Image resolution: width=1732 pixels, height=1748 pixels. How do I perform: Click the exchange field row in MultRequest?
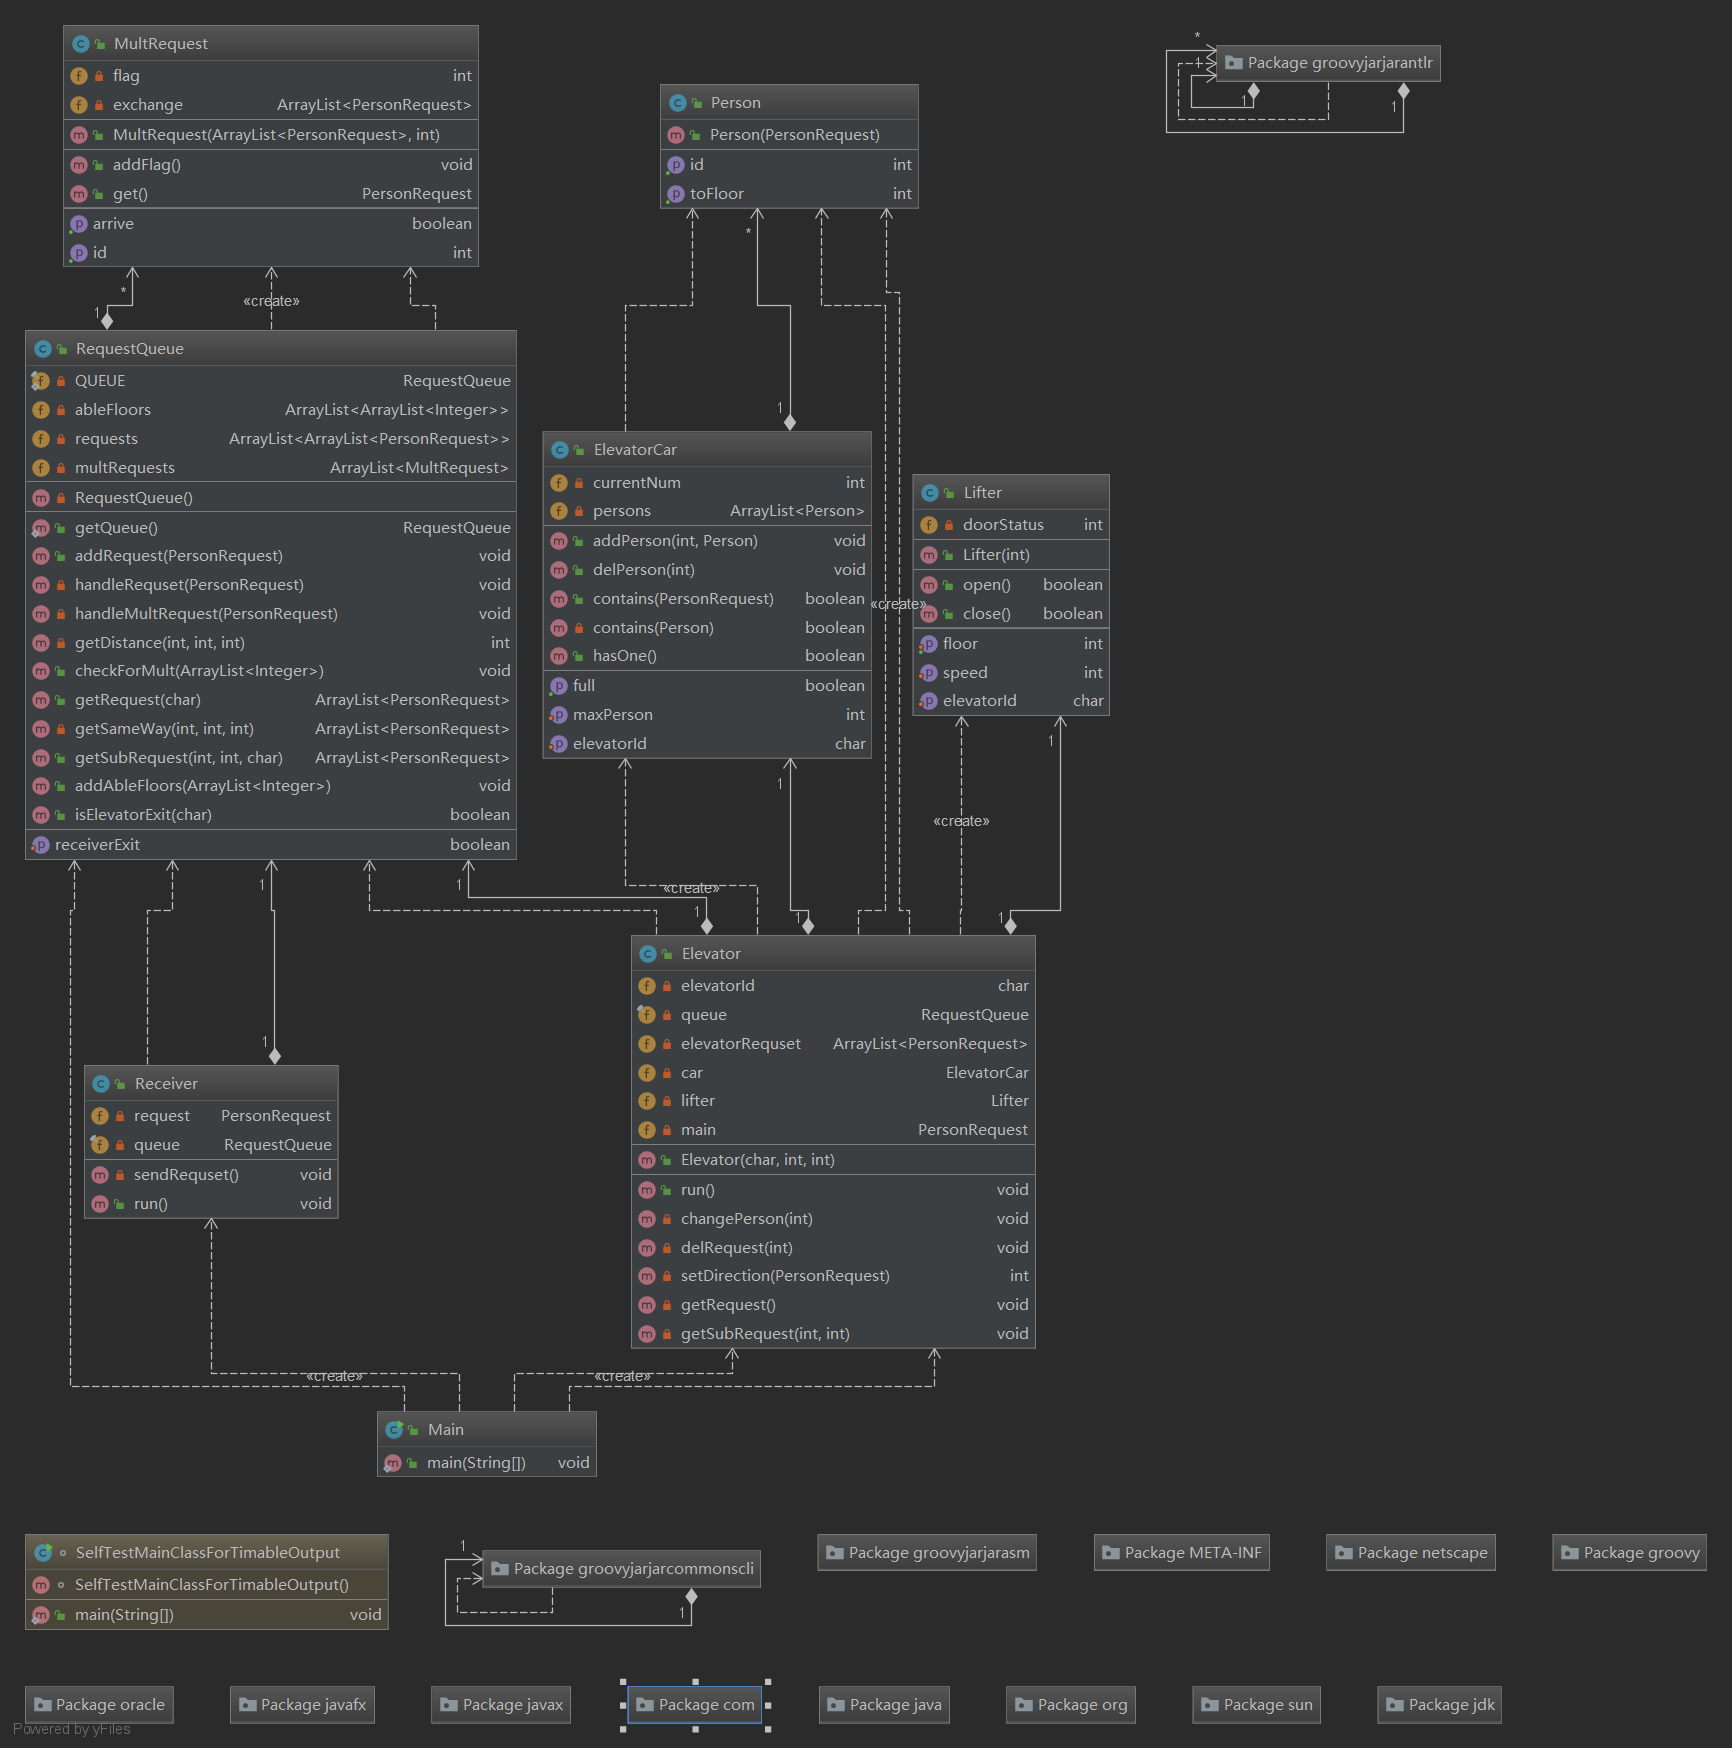[x=271, y=105]
